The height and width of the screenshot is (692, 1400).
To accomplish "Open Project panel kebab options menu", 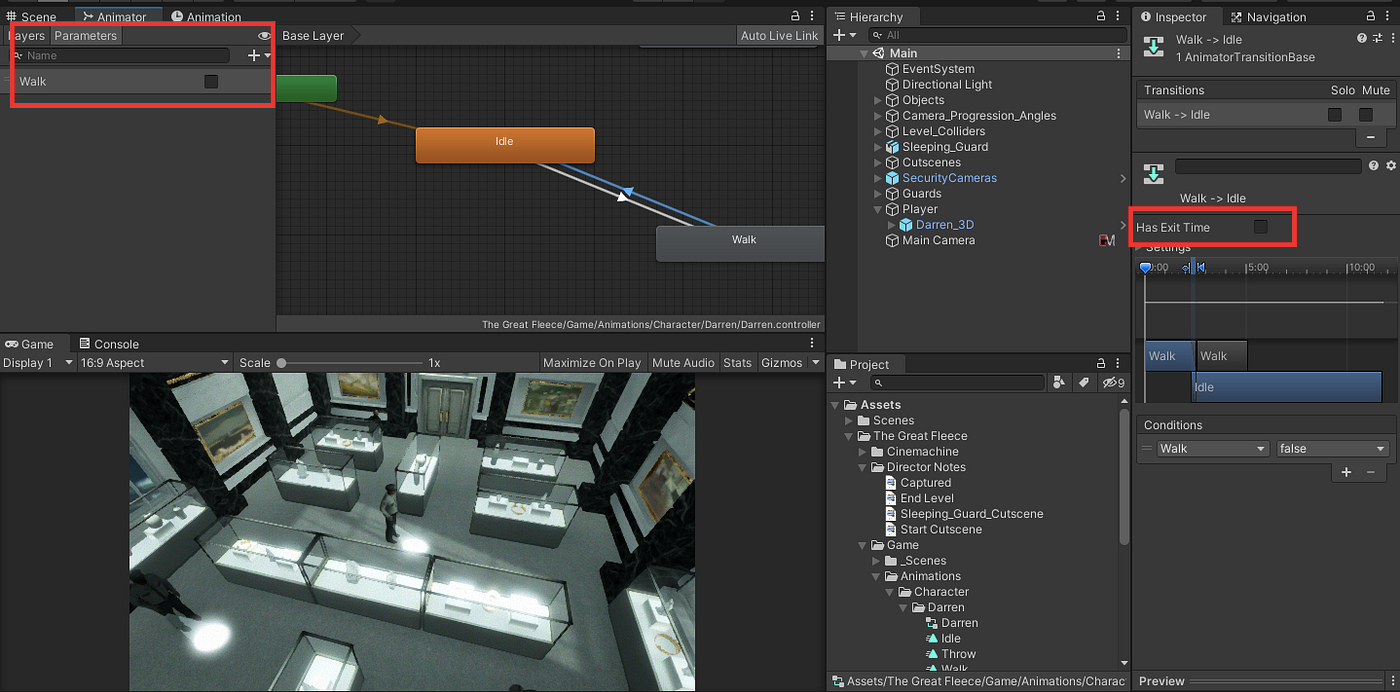I will click(1119, 364).
